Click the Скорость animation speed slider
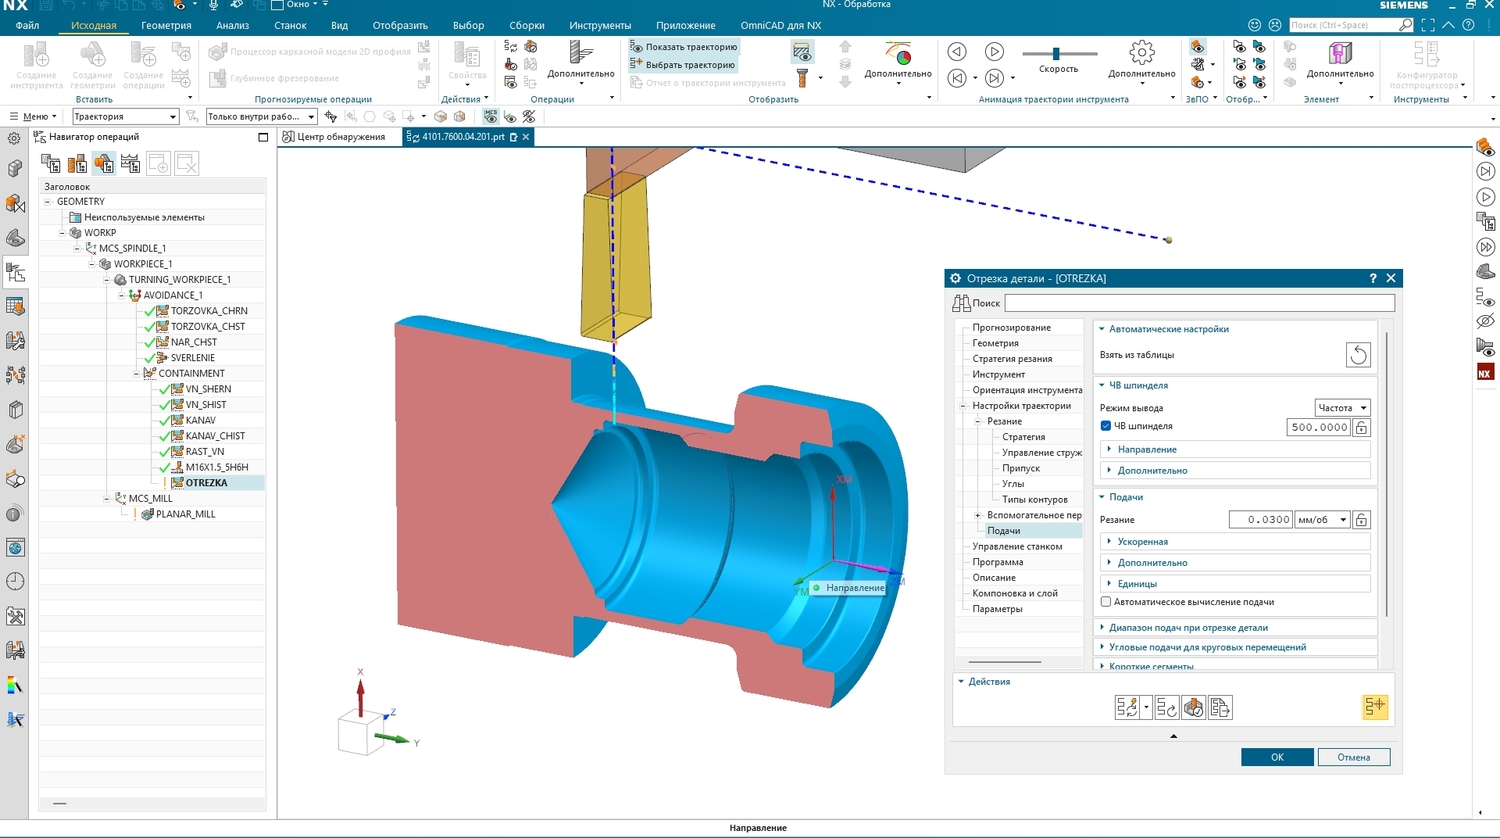The height and width of the screenshot is (838, 1500). point(1056,54)
